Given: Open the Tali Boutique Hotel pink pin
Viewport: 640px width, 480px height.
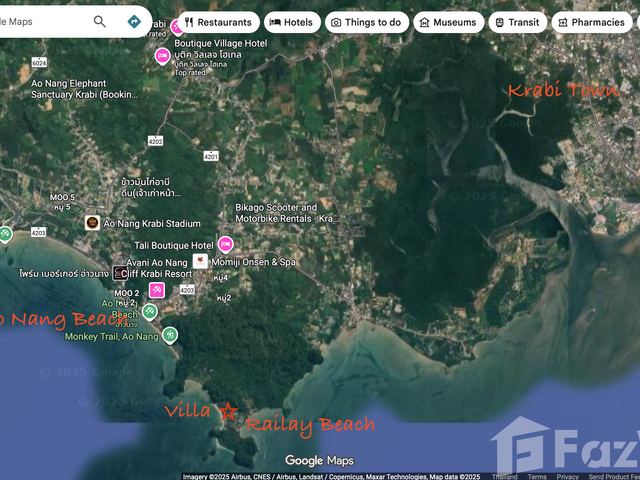Looking at the screenshot, I should (x=225, y=244).
